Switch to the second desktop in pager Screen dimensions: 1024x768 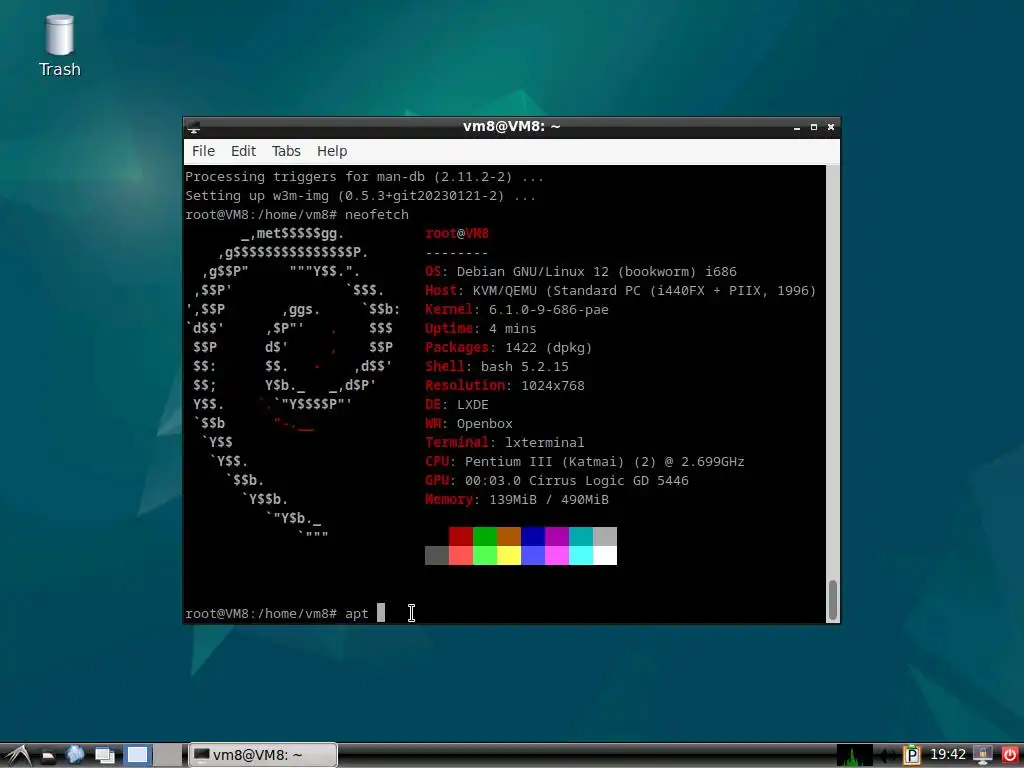pos(169,756)
